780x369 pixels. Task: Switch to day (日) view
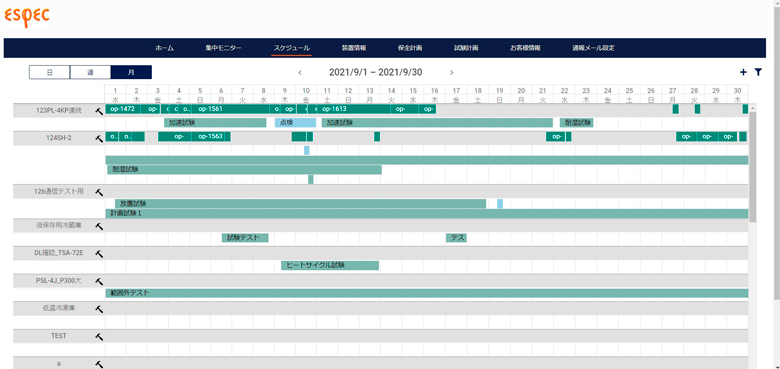pos(50,72)
